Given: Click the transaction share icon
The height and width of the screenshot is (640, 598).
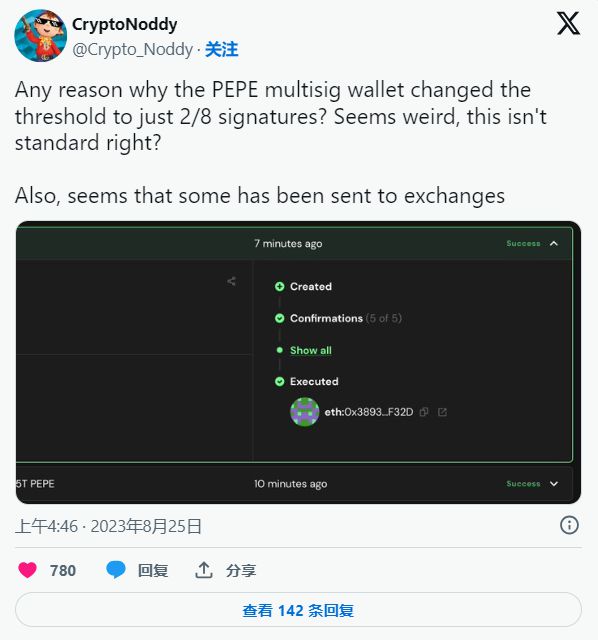Looking at the screenshot, I should 231,281.
